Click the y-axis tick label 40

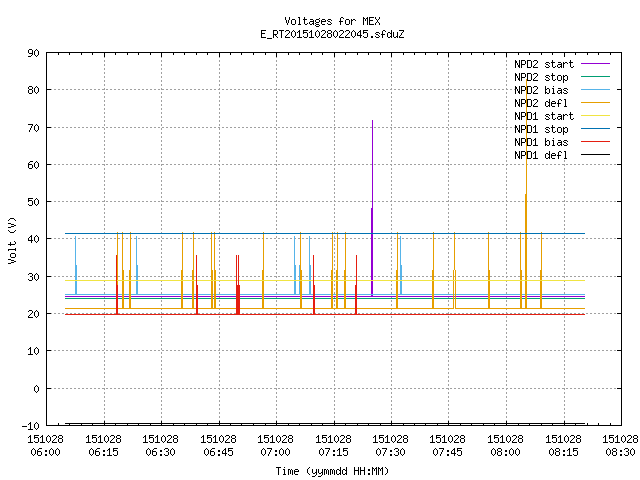[x=33, y=239]
